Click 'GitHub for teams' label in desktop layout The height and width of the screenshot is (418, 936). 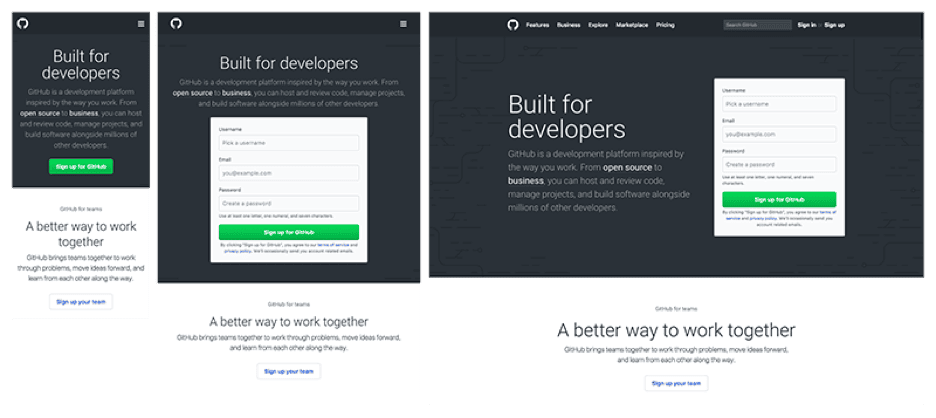click(676, 309)
